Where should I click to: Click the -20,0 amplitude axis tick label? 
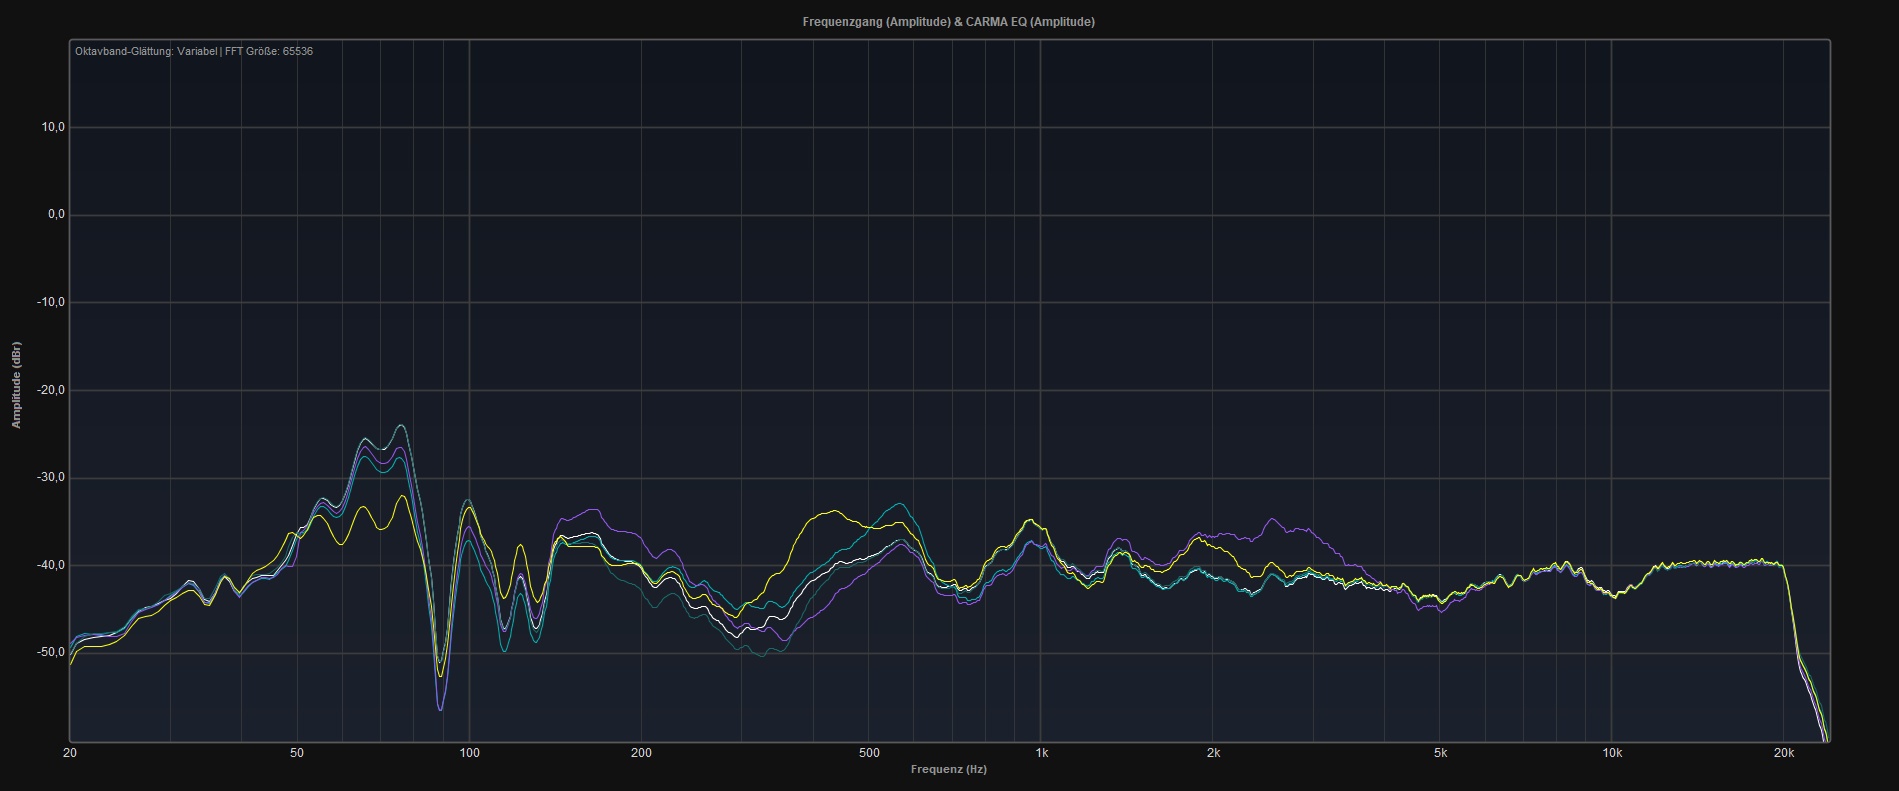click(x=50, y=390)
